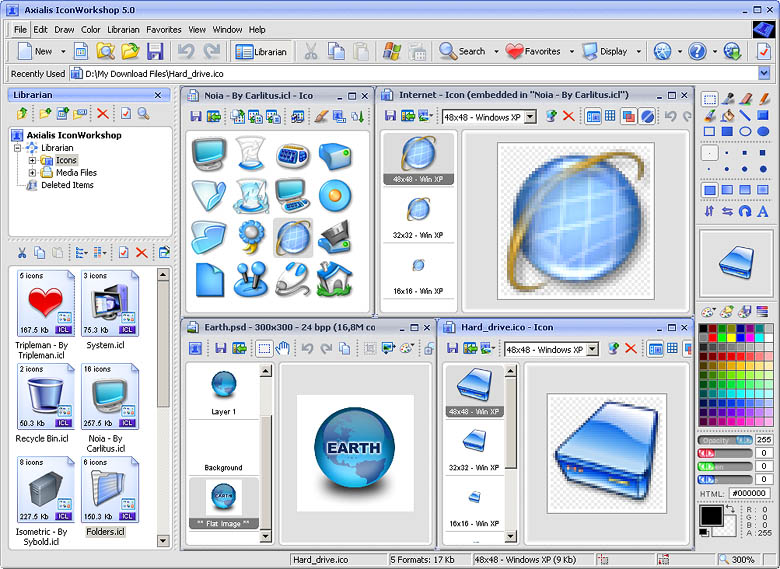Click the black foreground color box
The image size is (780, 569).
711,516
